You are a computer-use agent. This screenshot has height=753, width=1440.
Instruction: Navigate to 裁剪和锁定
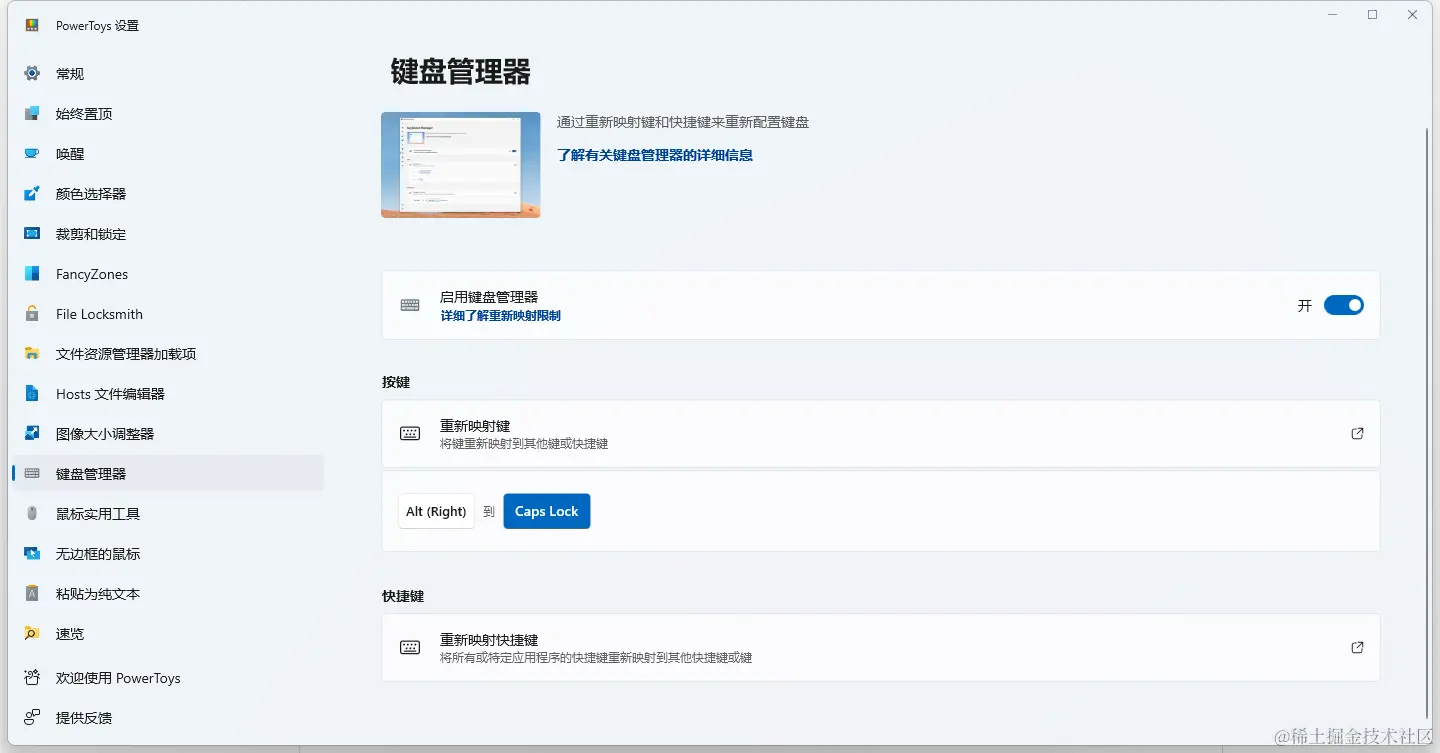click(167, 234)
